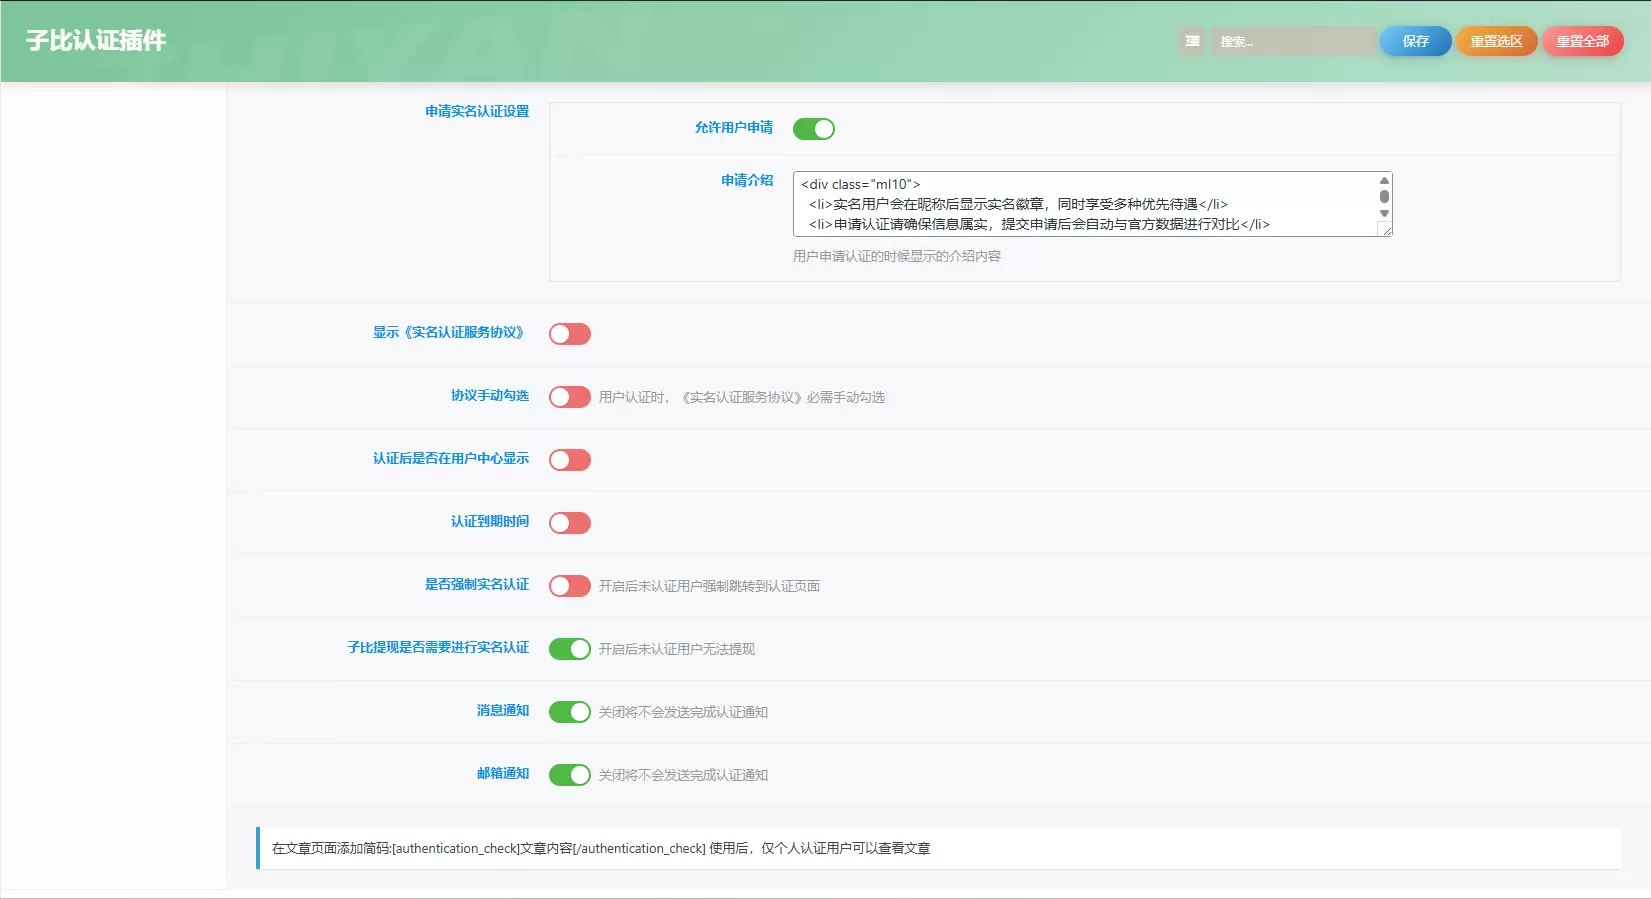Save settings with the 保存 button

pyautogui.click(x=1415, y=41)
